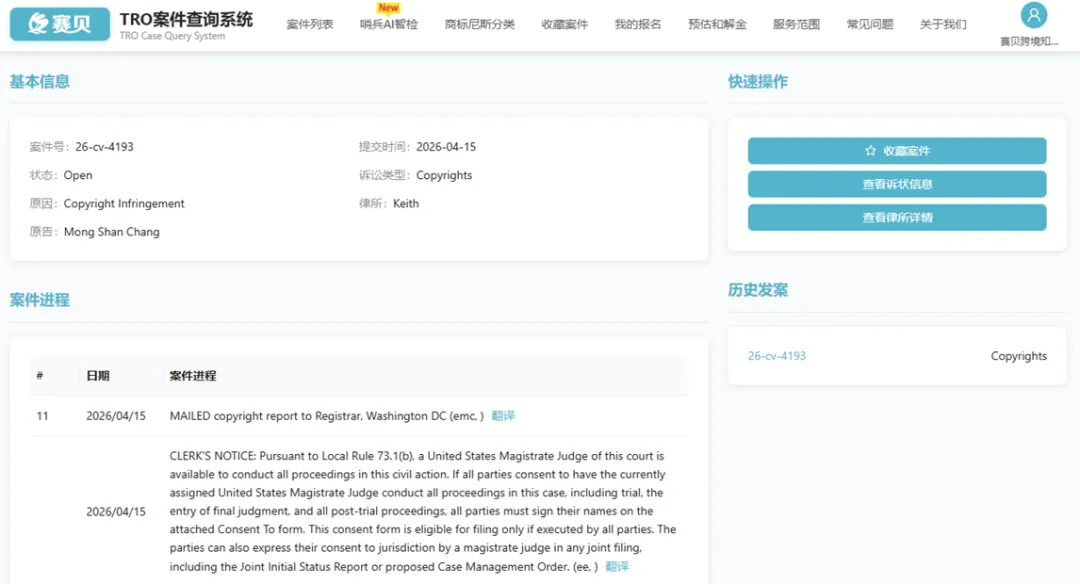1080x584 pixels.
Task: Click 查看诉状信息 button
Action: click(x=897, y=184)
